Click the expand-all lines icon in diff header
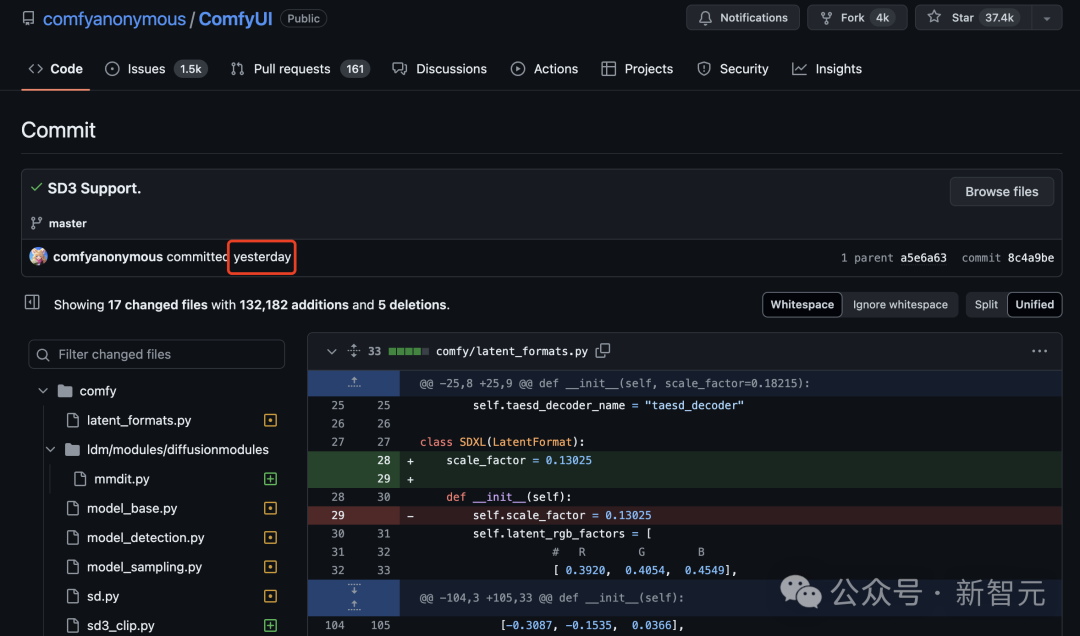 coord(353,351)
